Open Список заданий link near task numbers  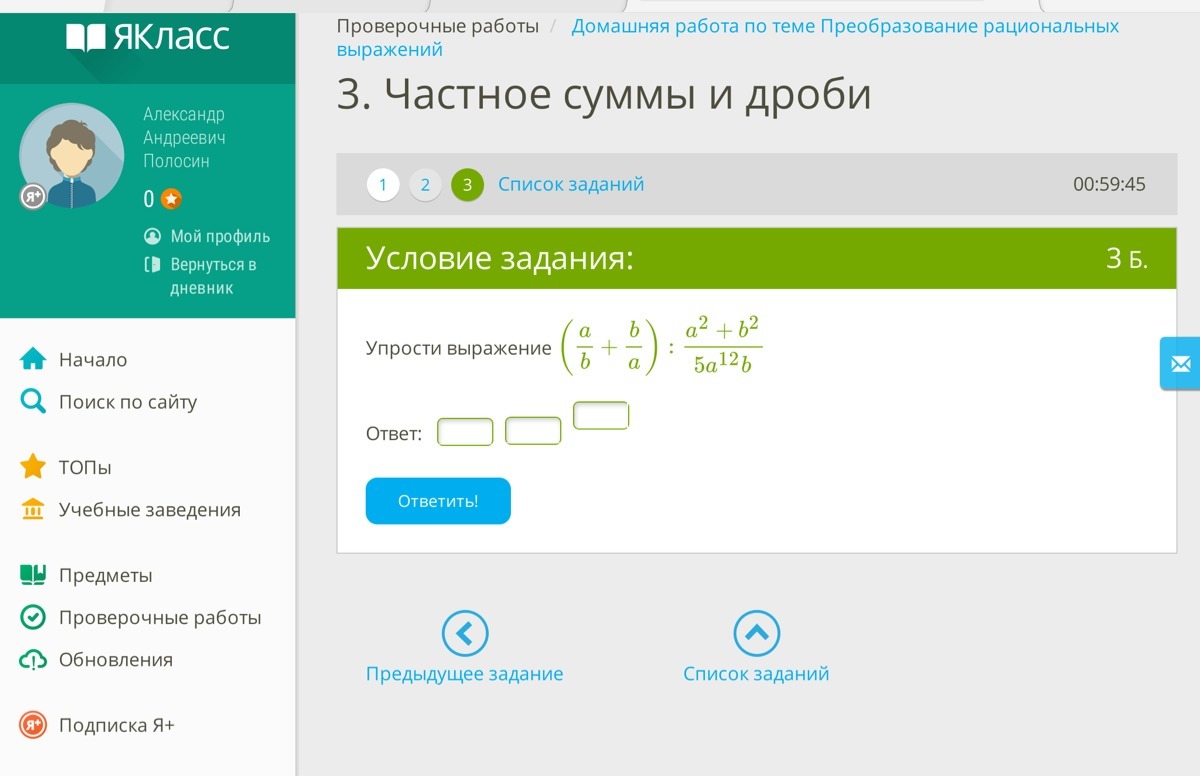[x=571, y=185]
